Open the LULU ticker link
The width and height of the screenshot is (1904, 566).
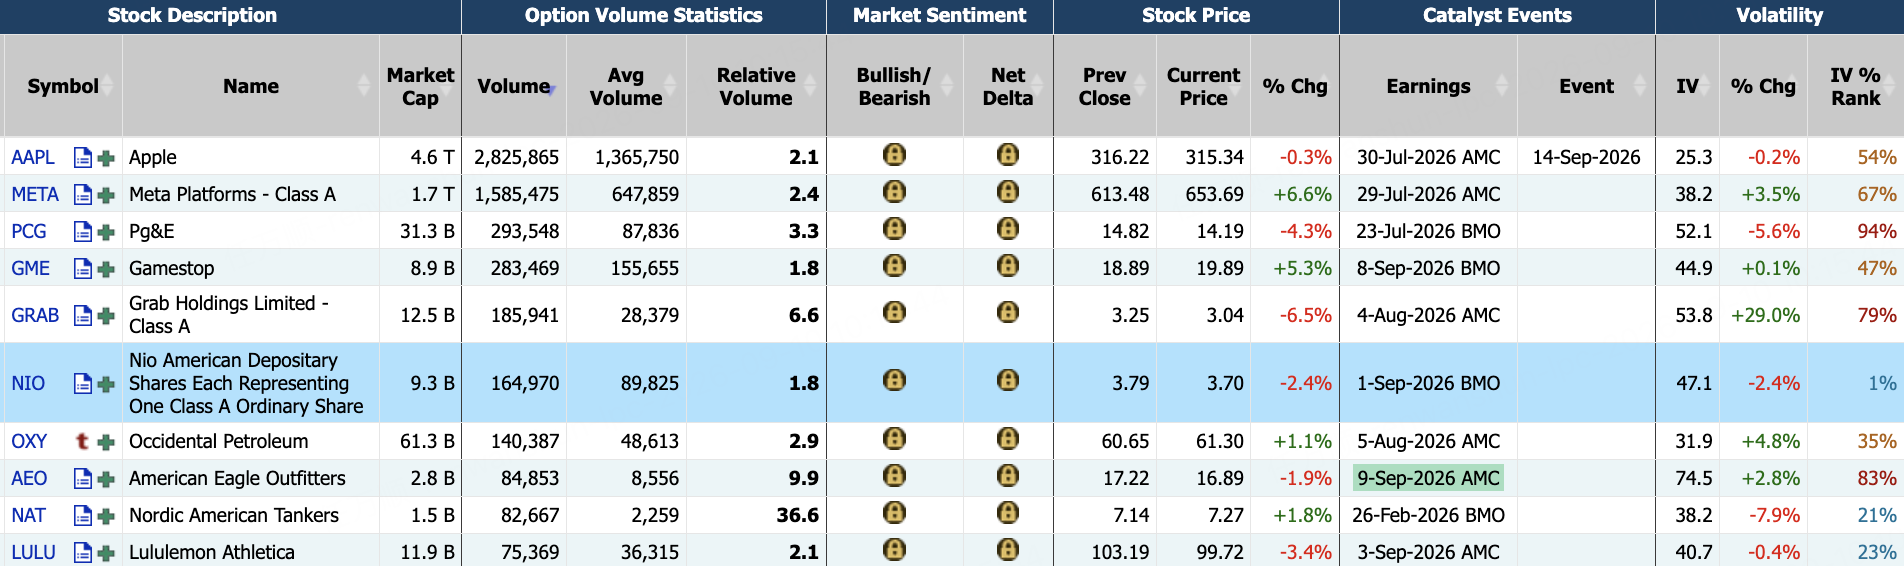pyautogui.click(x=34, y=552)
